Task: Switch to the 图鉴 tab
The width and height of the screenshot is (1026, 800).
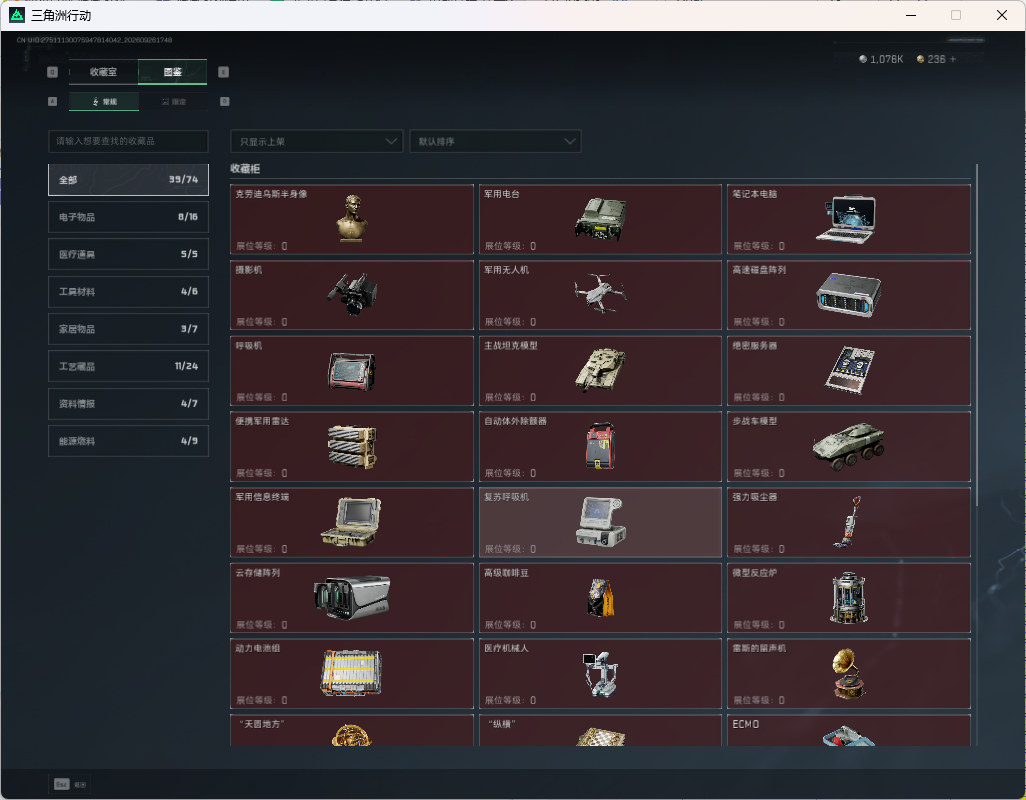Action: pos(173,72)
